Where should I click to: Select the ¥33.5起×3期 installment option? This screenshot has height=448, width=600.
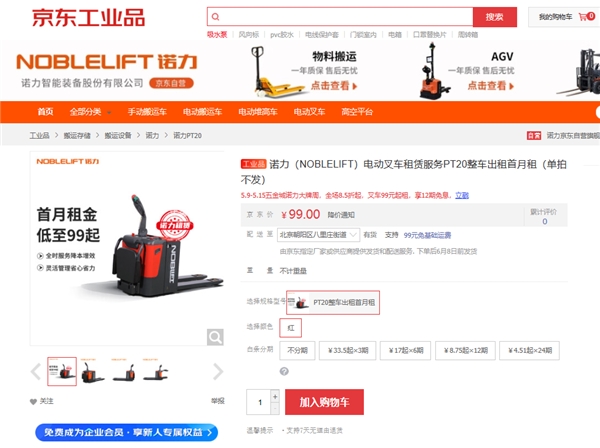click(348, 350)
